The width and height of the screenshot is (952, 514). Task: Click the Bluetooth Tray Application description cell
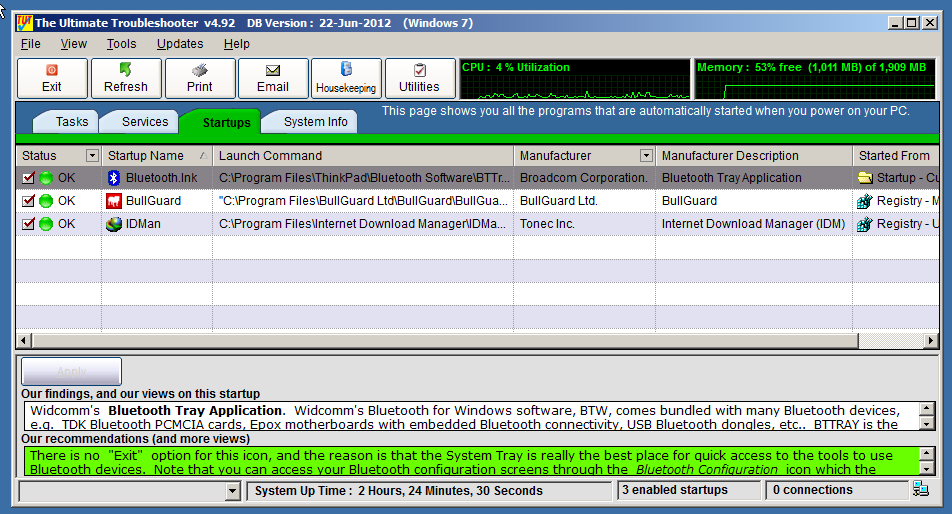pyautogui.click(x=754, y=178)
